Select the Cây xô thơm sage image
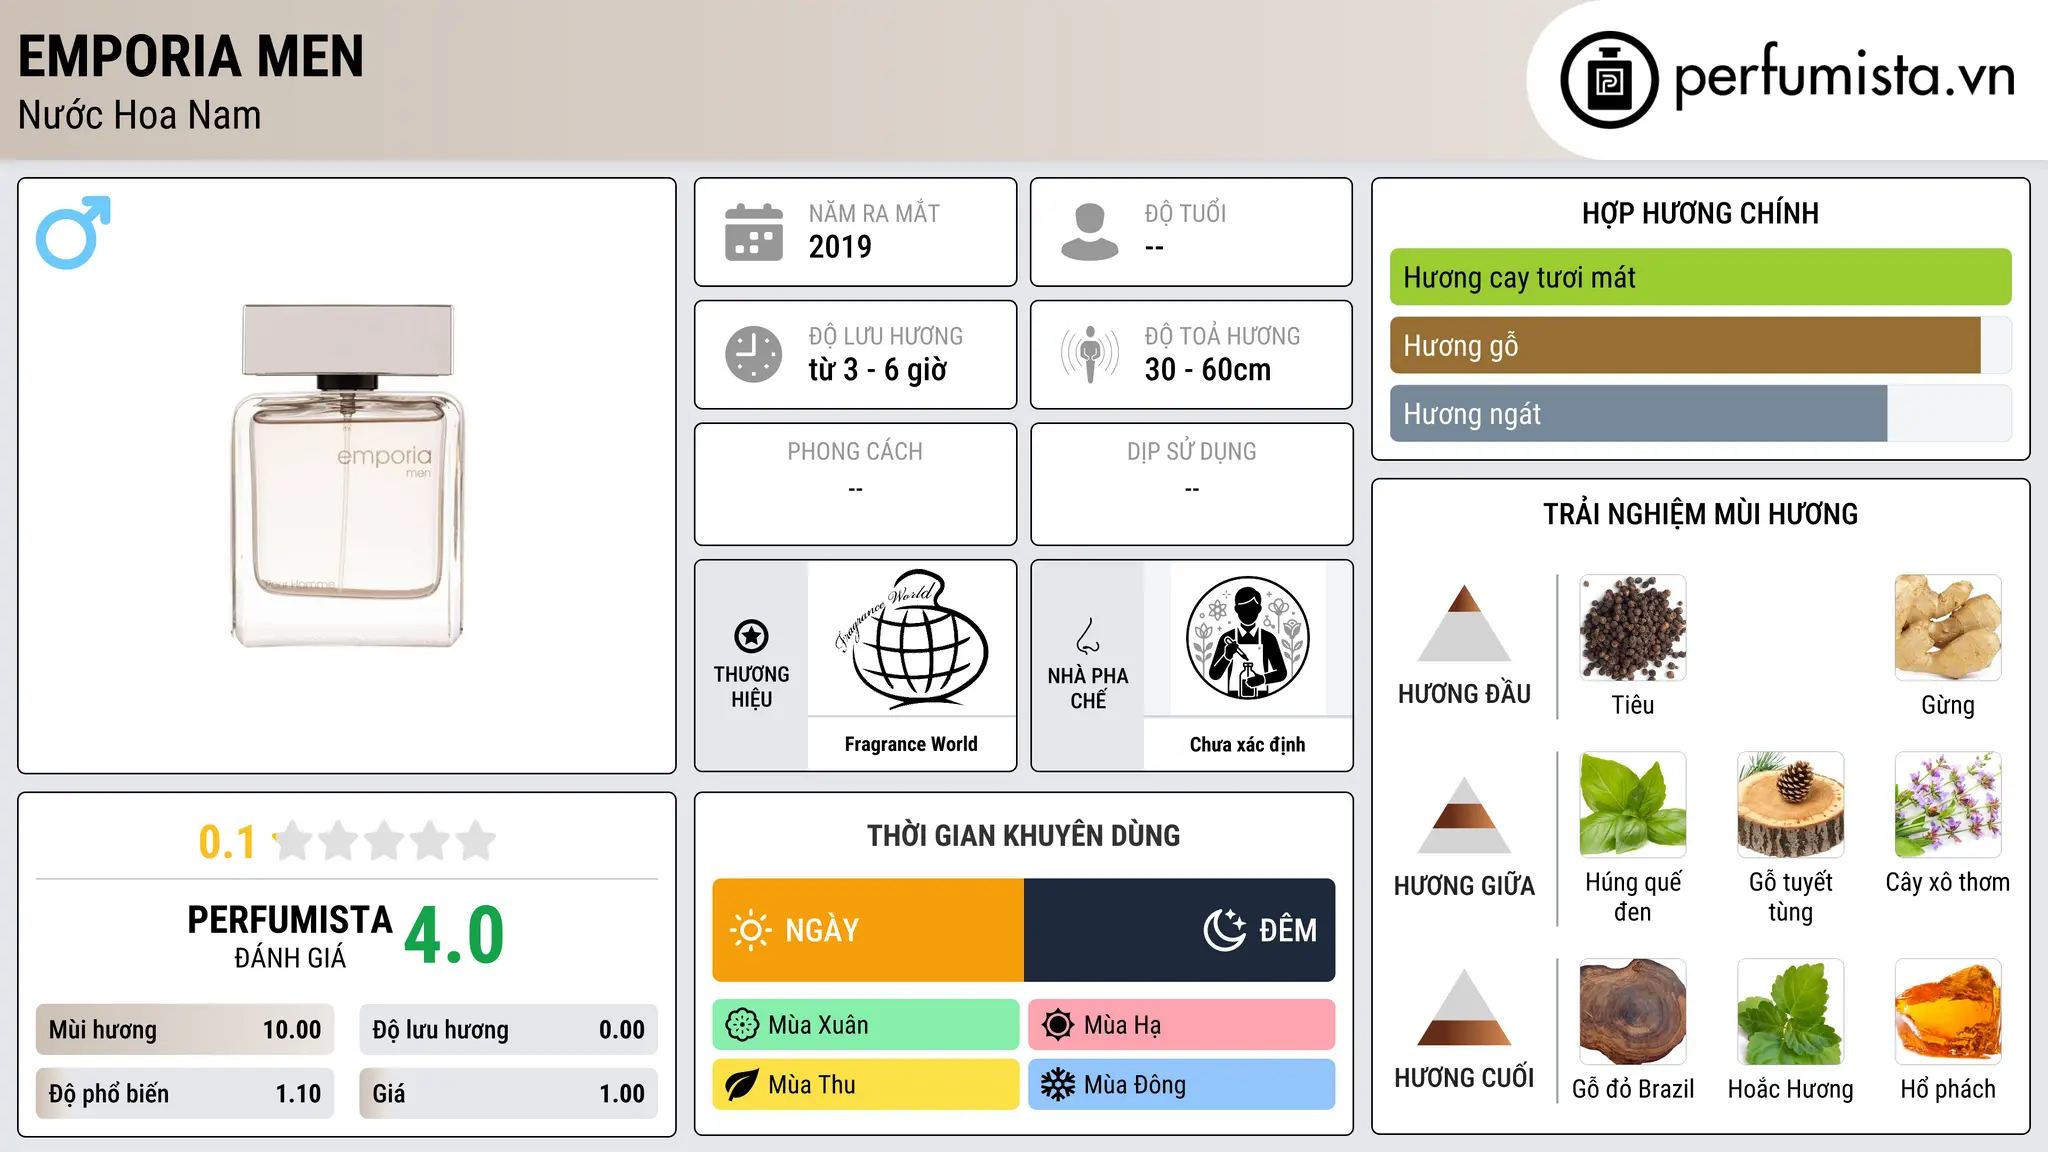Viewport: 2048px width, 1152px height. [x=1948, y=805]
